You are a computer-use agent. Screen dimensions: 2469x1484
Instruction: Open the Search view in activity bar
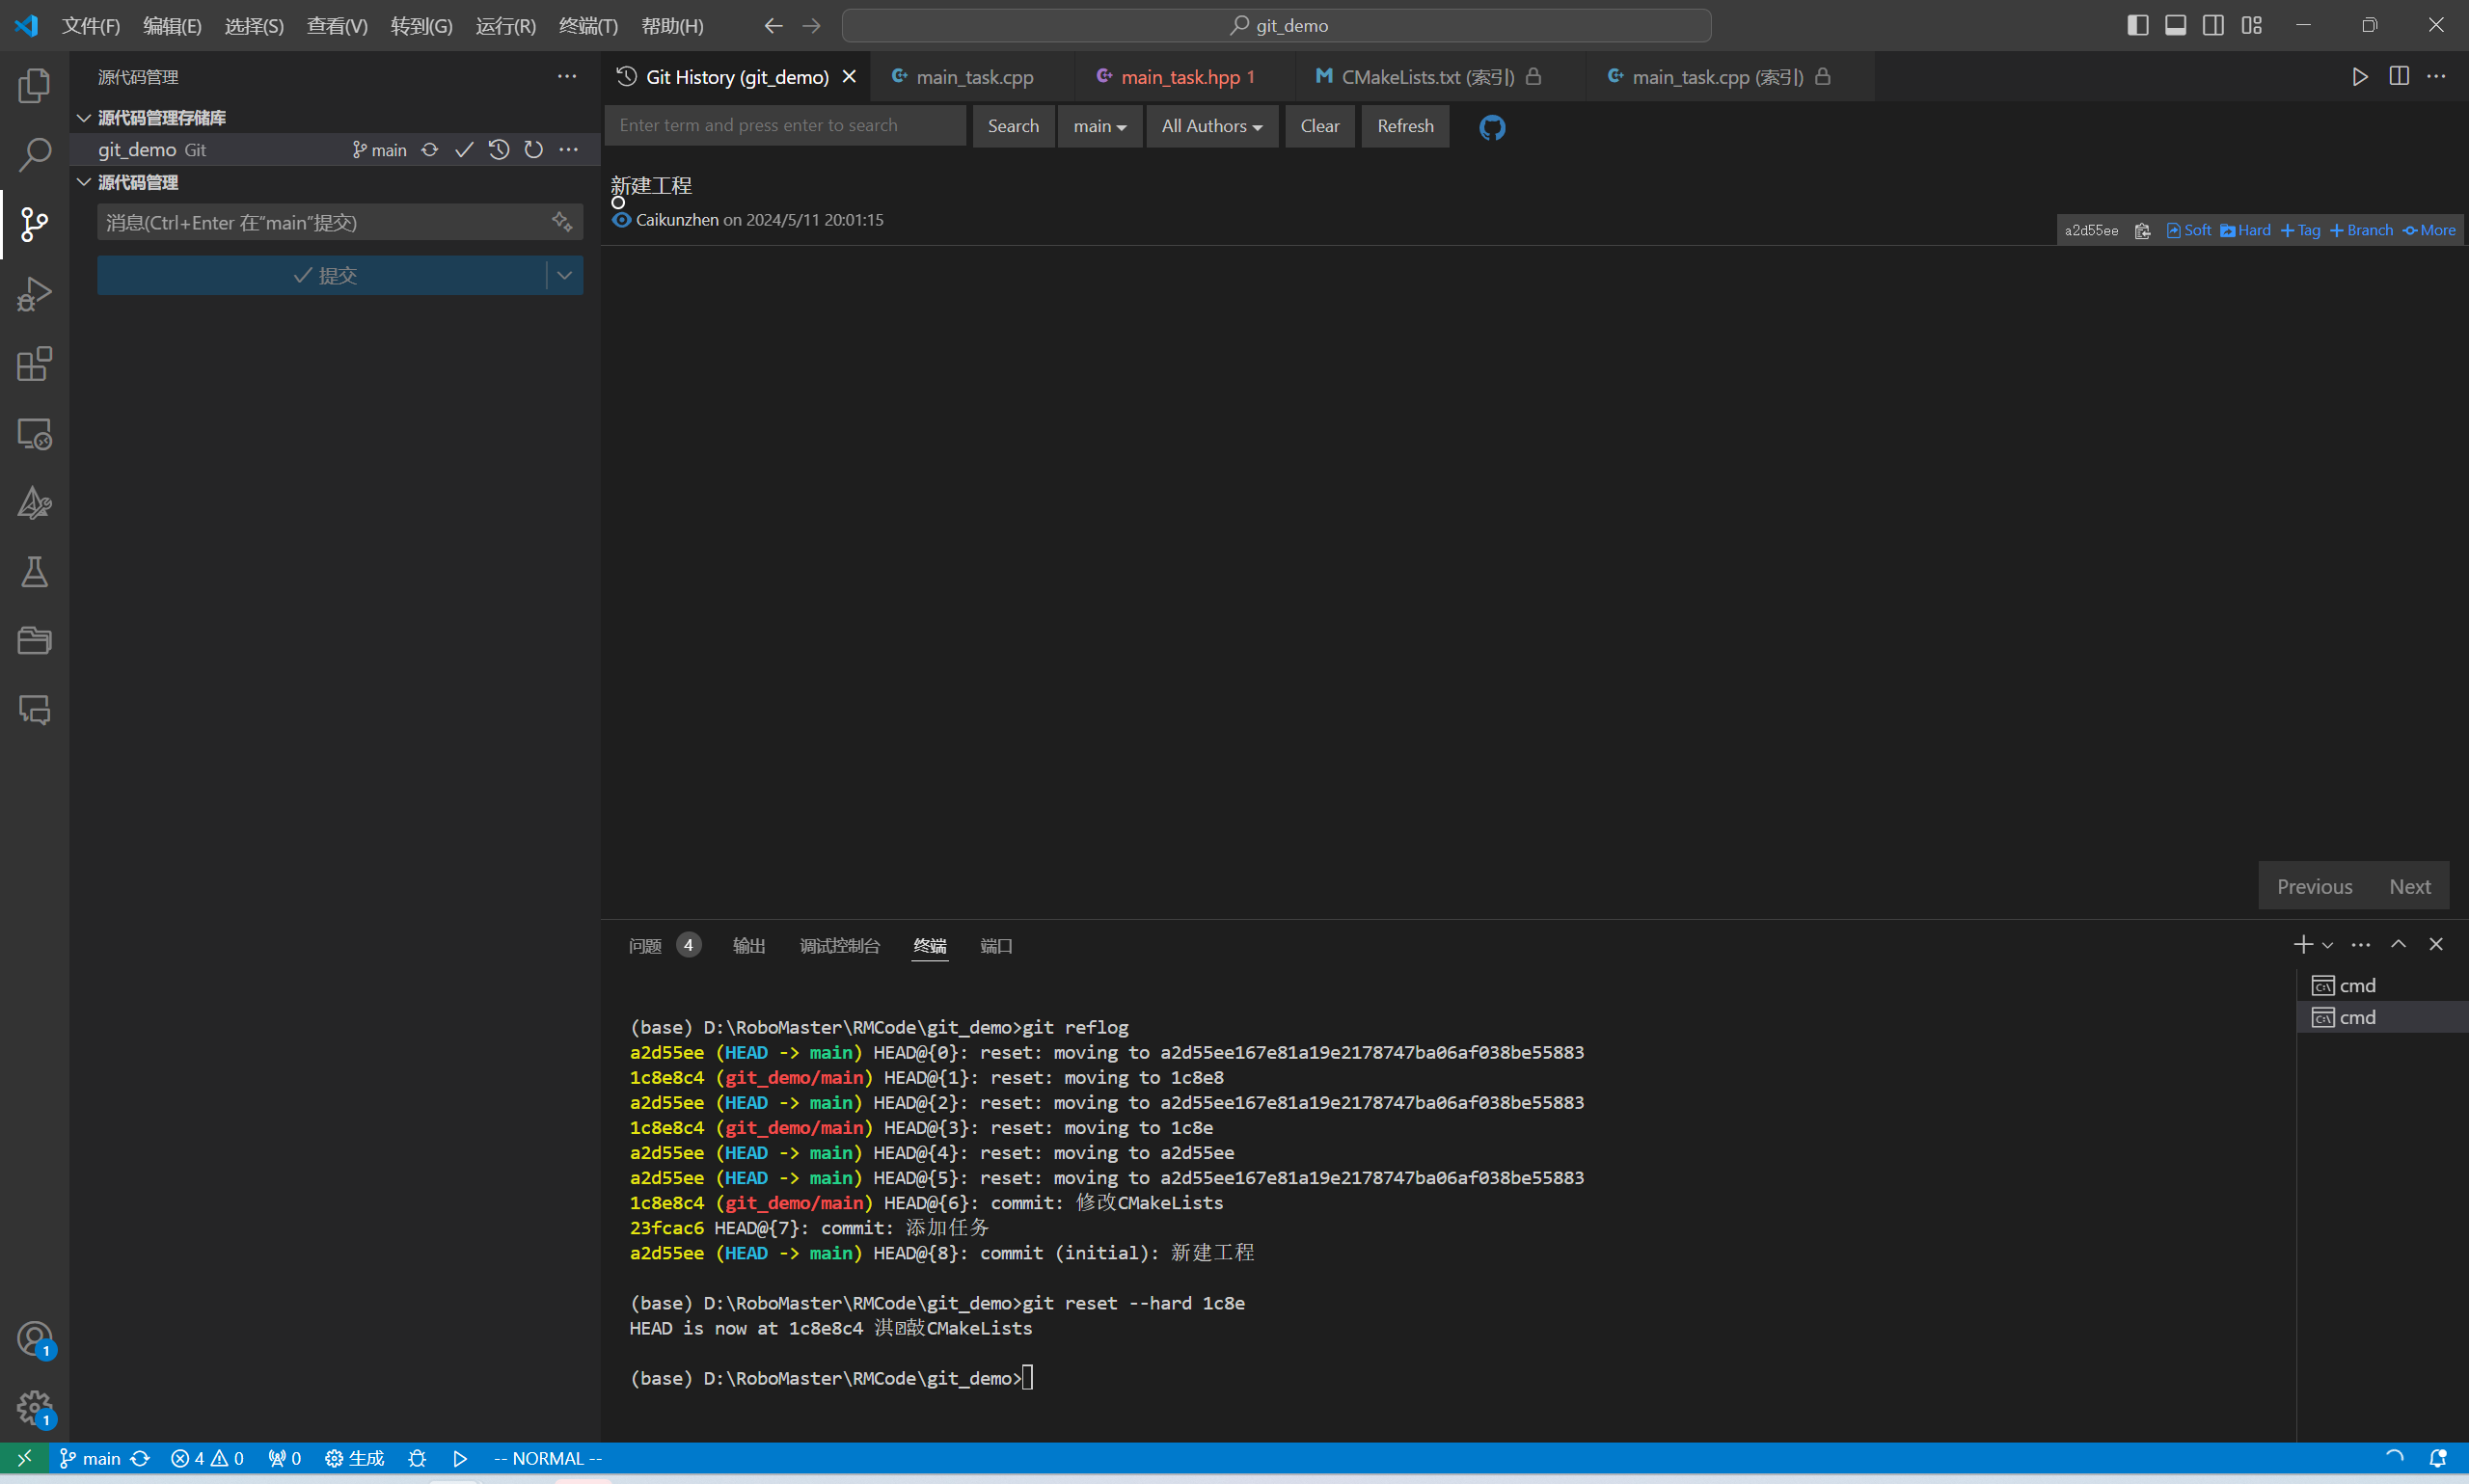(x=34, y=155)
